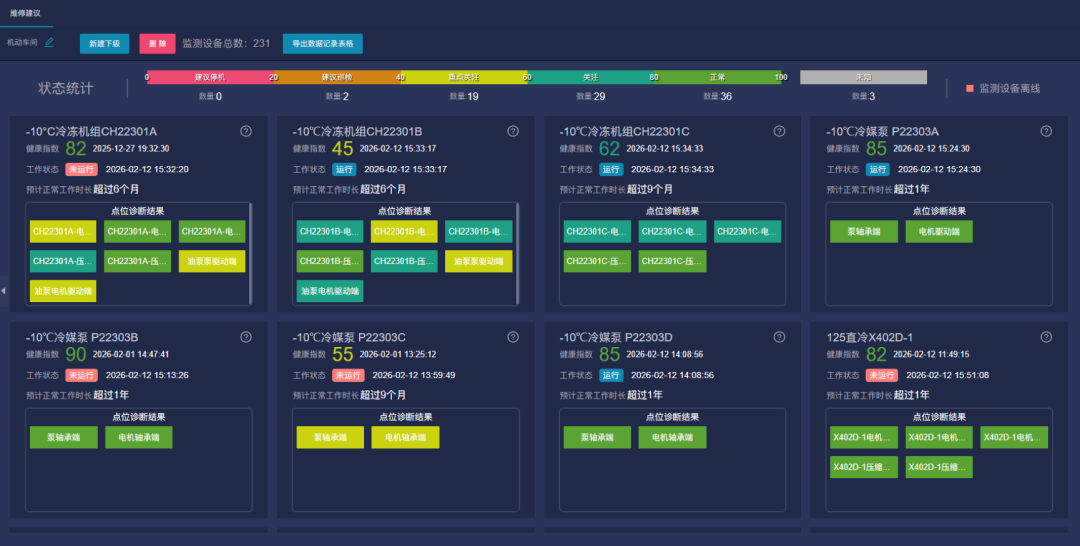Click the green 正常 status segment

717,77
